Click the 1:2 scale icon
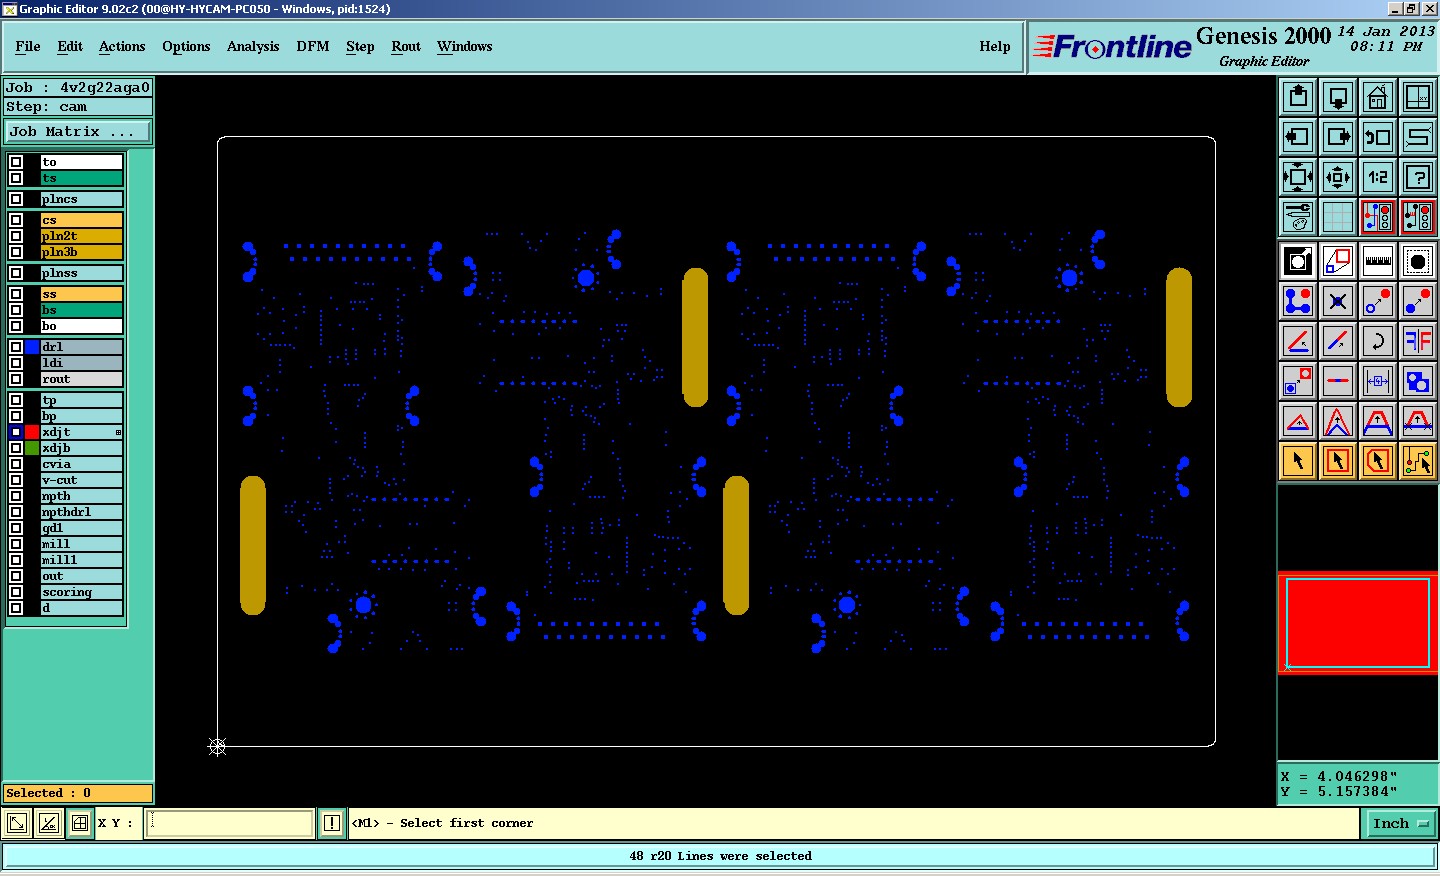The width and height of the screenshot is (1440, 876). coord(1378,177)
